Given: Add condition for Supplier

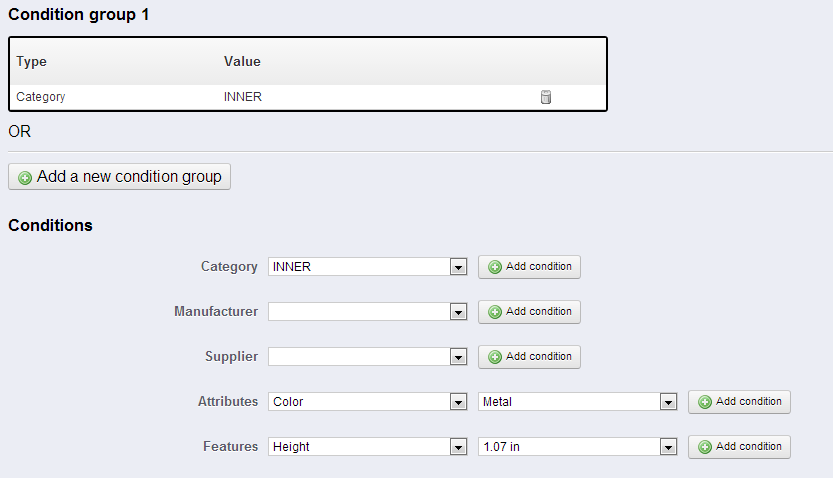Looking at the screenshot, I should pos(529,356).
